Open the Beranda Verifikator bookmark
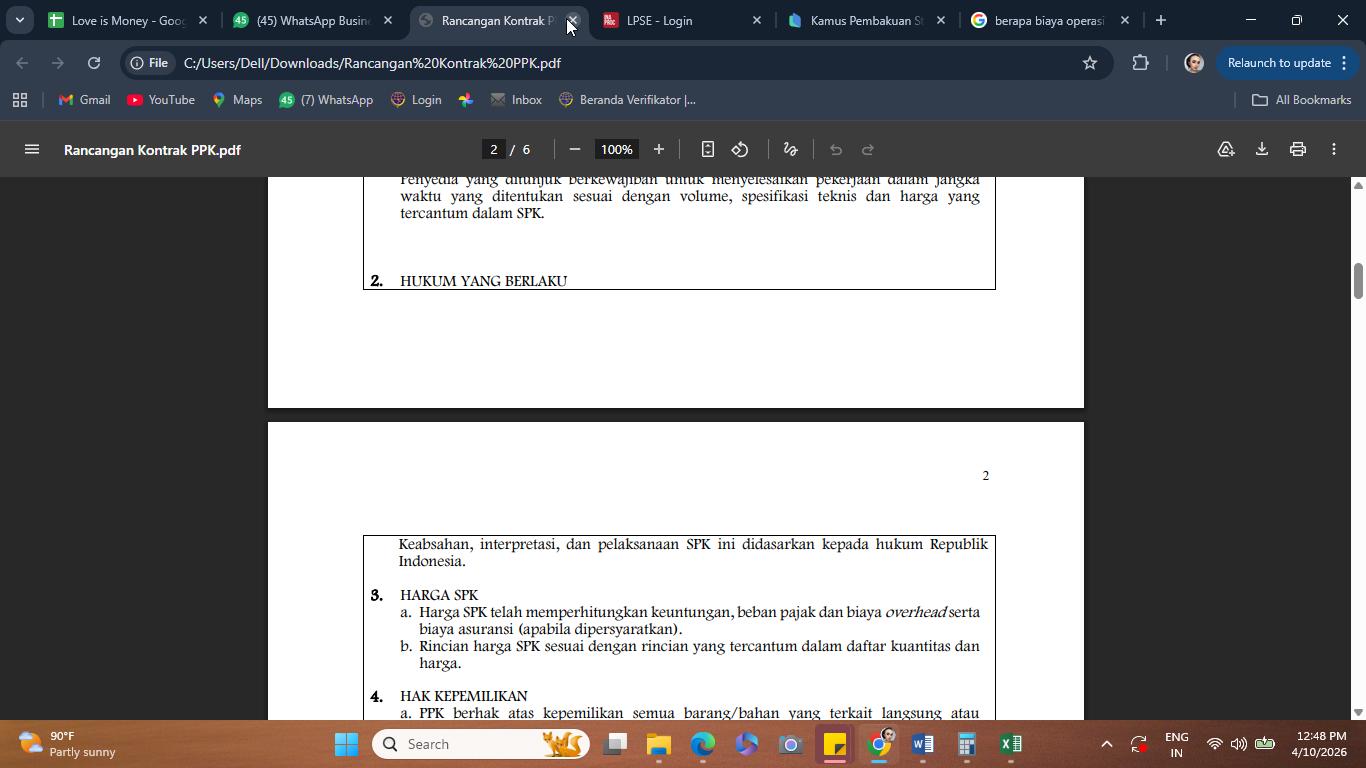Viewport: 1366px width, 768px height. (627, 100)
